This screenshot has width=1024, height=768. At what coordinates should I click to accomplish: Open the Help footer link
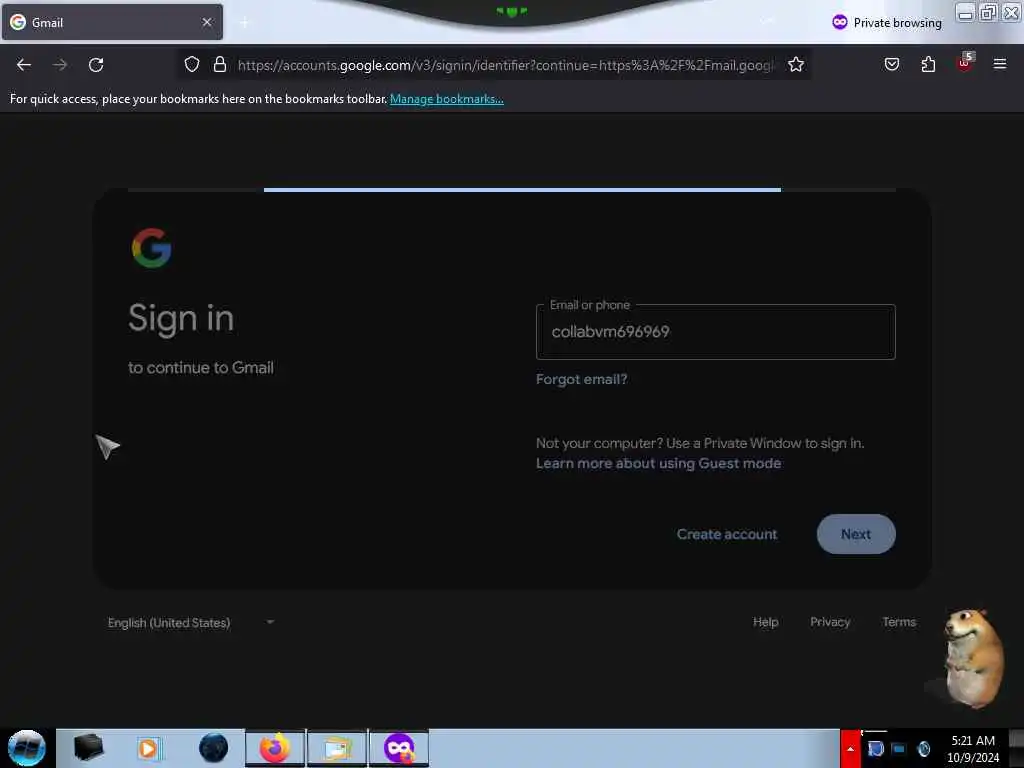click(765, 622)
